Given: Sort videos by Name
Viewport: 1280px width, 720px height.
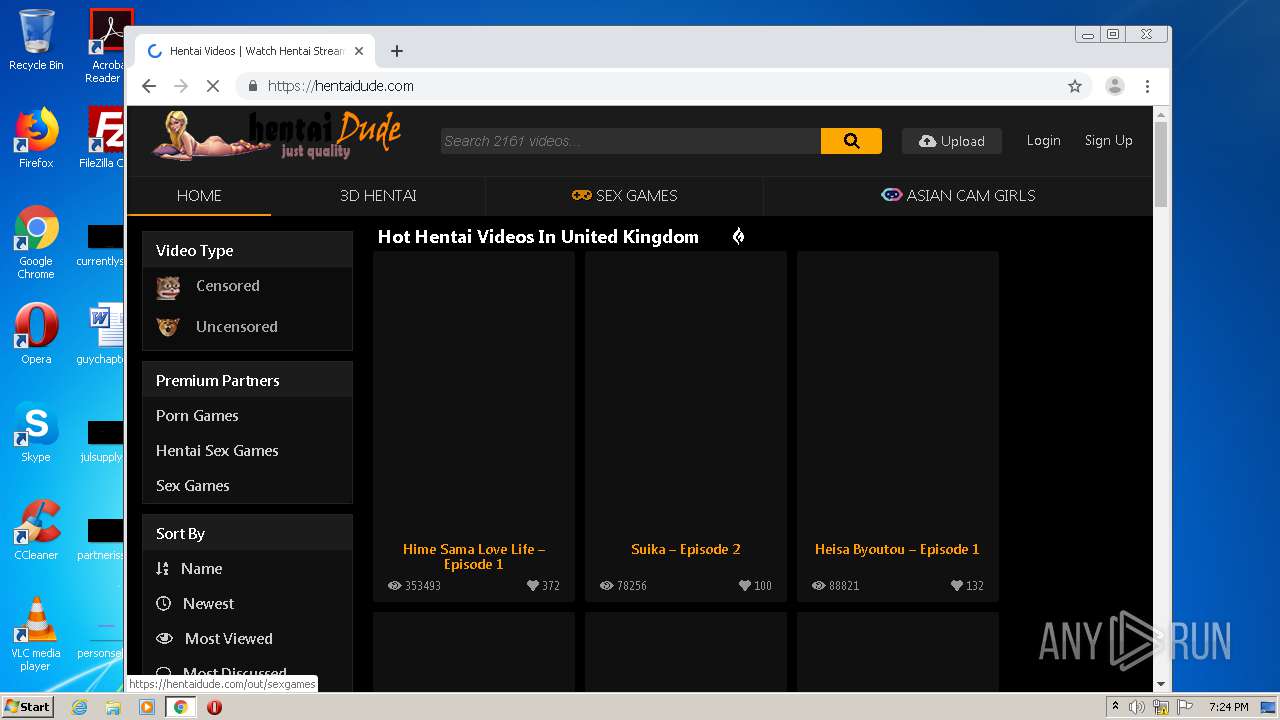Looking at the screenshot, I should click(201, 568).
